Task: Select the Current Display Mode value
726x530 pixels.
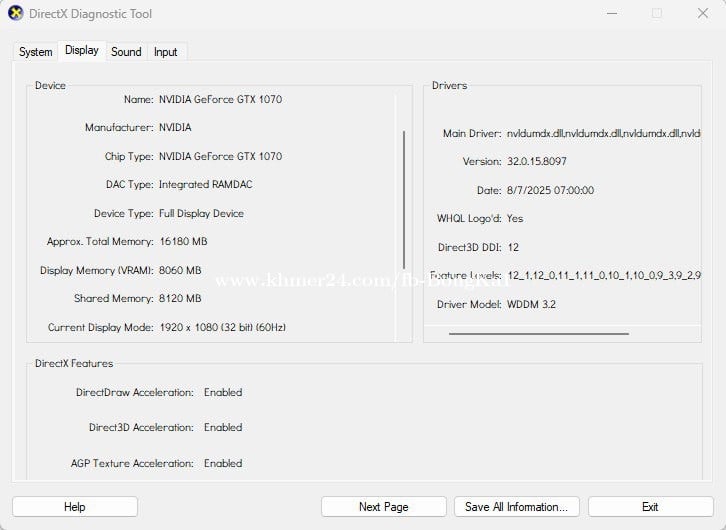Action: (x=235, y=327)
